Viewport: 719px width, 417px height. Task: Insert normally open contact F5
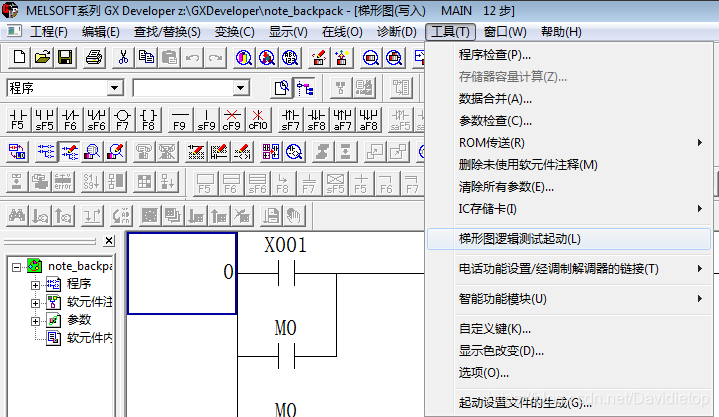click(x=18, y=120)
